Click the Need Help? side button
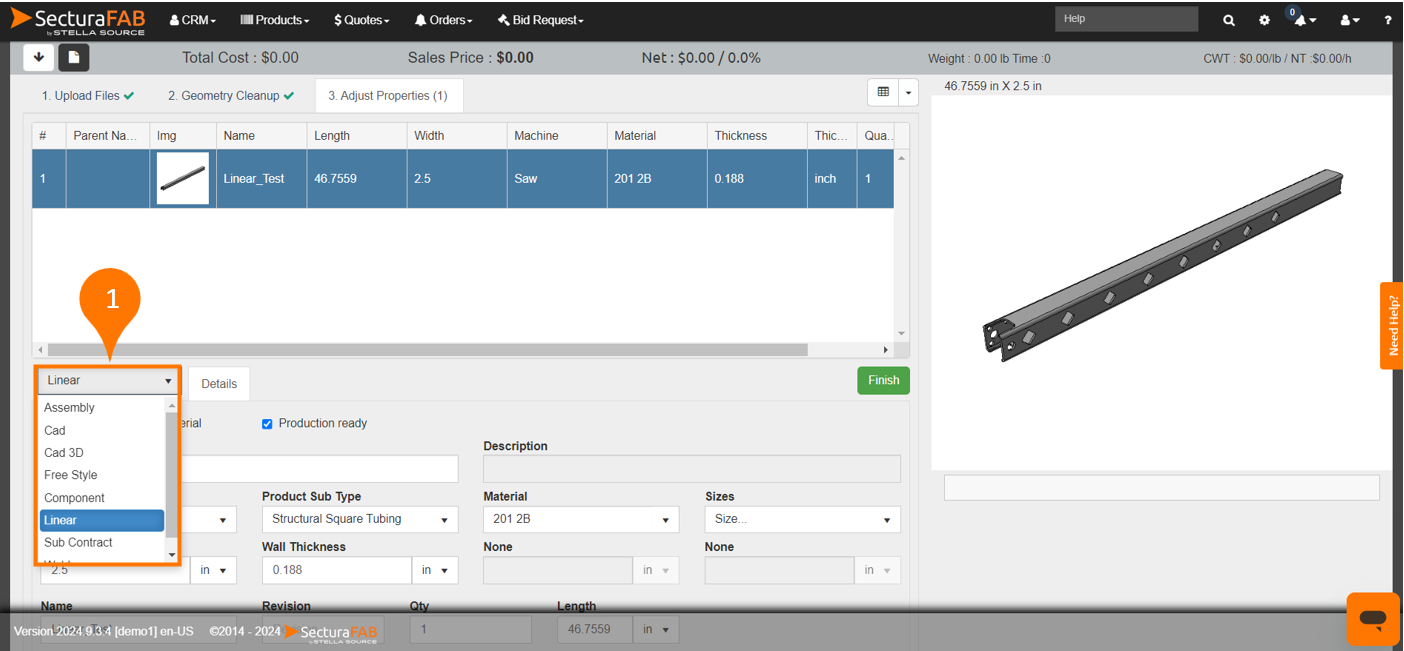This screenshot has width=1404, height=651. pos(1392,325)
